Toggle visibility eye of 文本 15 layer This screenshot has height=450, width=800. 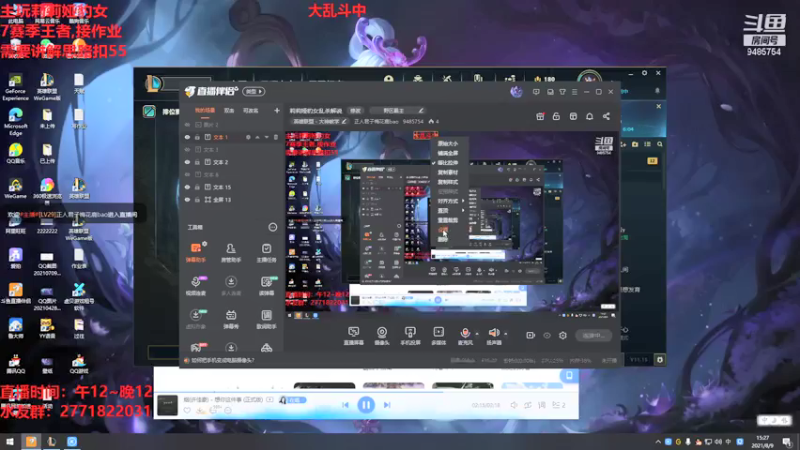coord(187,187)
